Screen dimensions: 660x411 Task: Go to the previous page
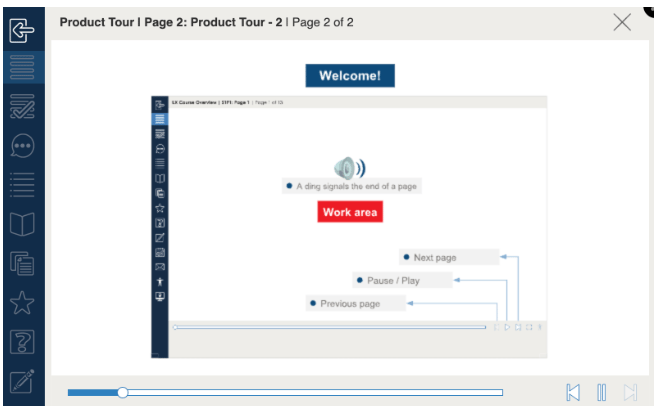573,392
